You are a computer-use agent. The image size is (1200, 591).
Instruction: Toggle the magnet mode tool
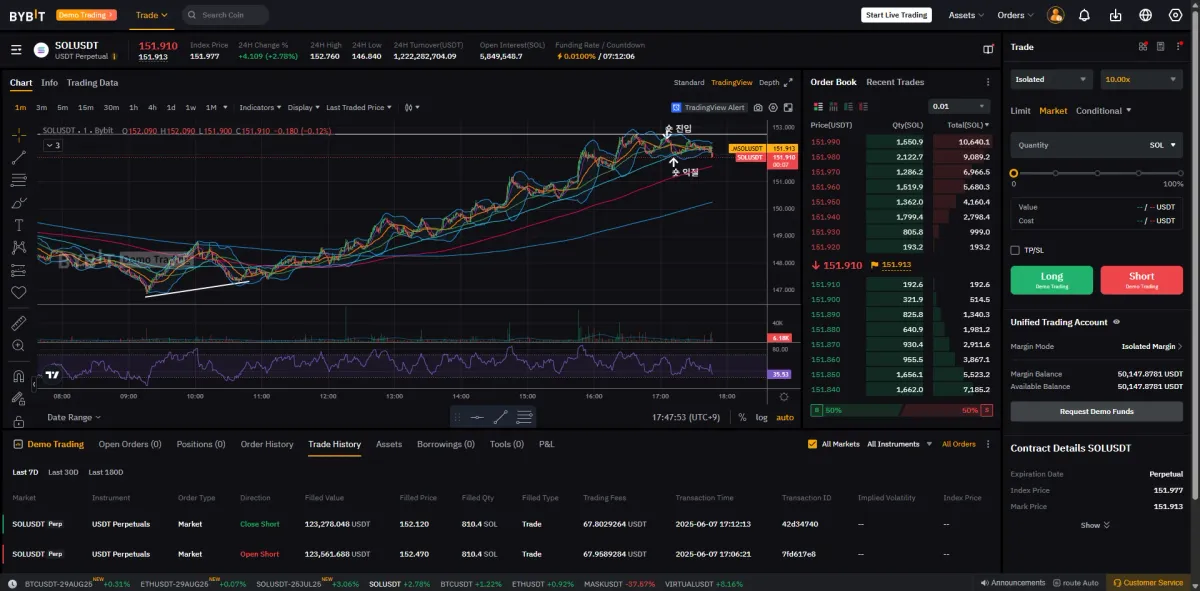[19, 376]
